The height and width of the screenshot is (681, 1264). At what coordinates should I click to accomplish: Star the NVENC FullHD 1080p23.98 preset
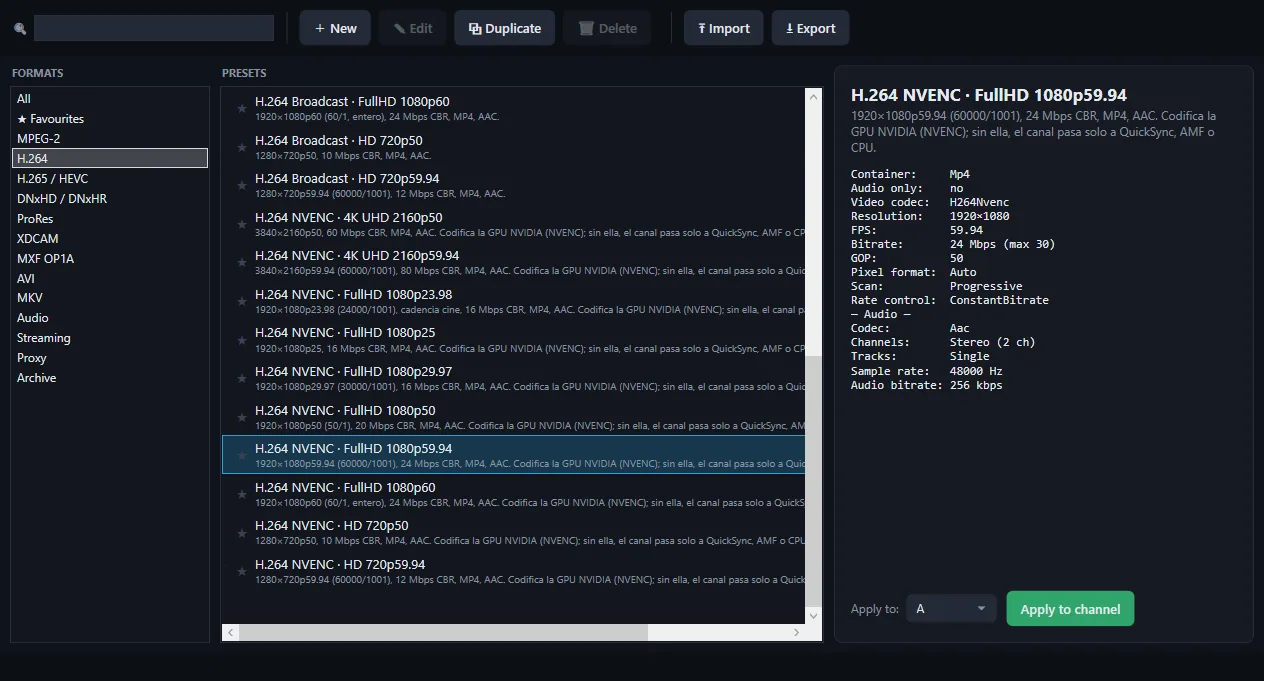[241, 301]
